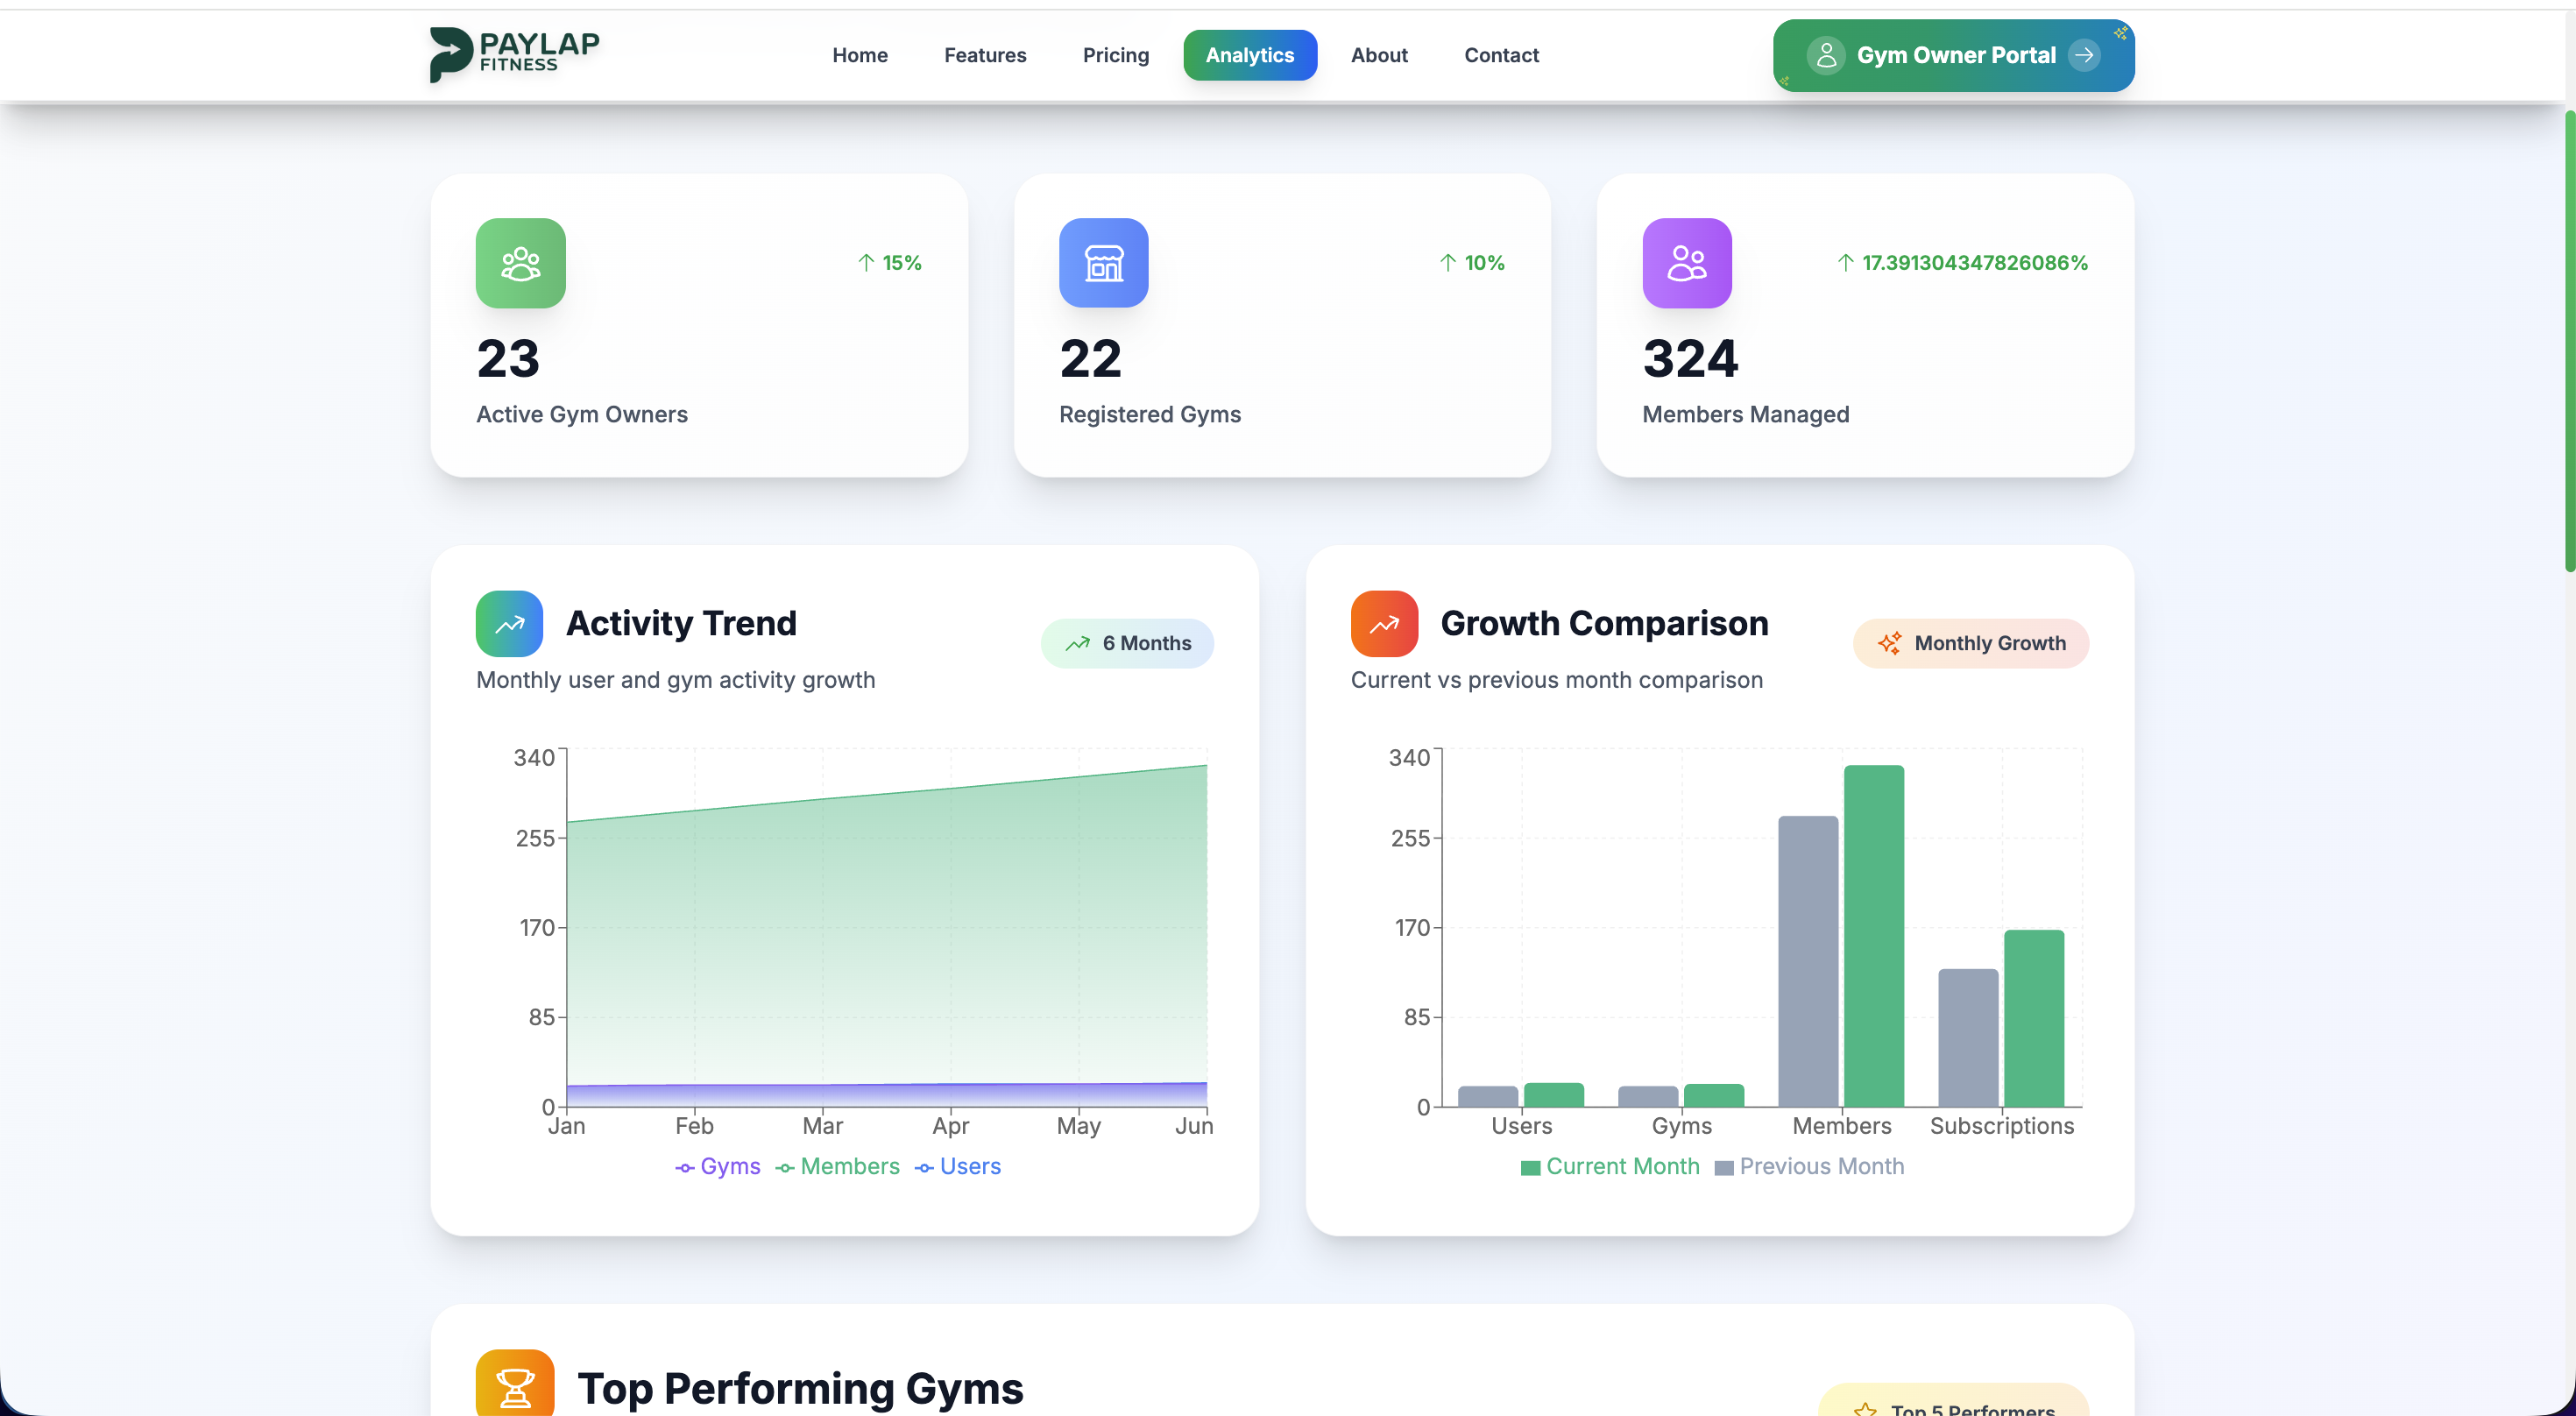This screenshot has width=2576, height=1416.
Task: Toggle the Gyms series in Activity Trend legend
Action: [717, 1166]
